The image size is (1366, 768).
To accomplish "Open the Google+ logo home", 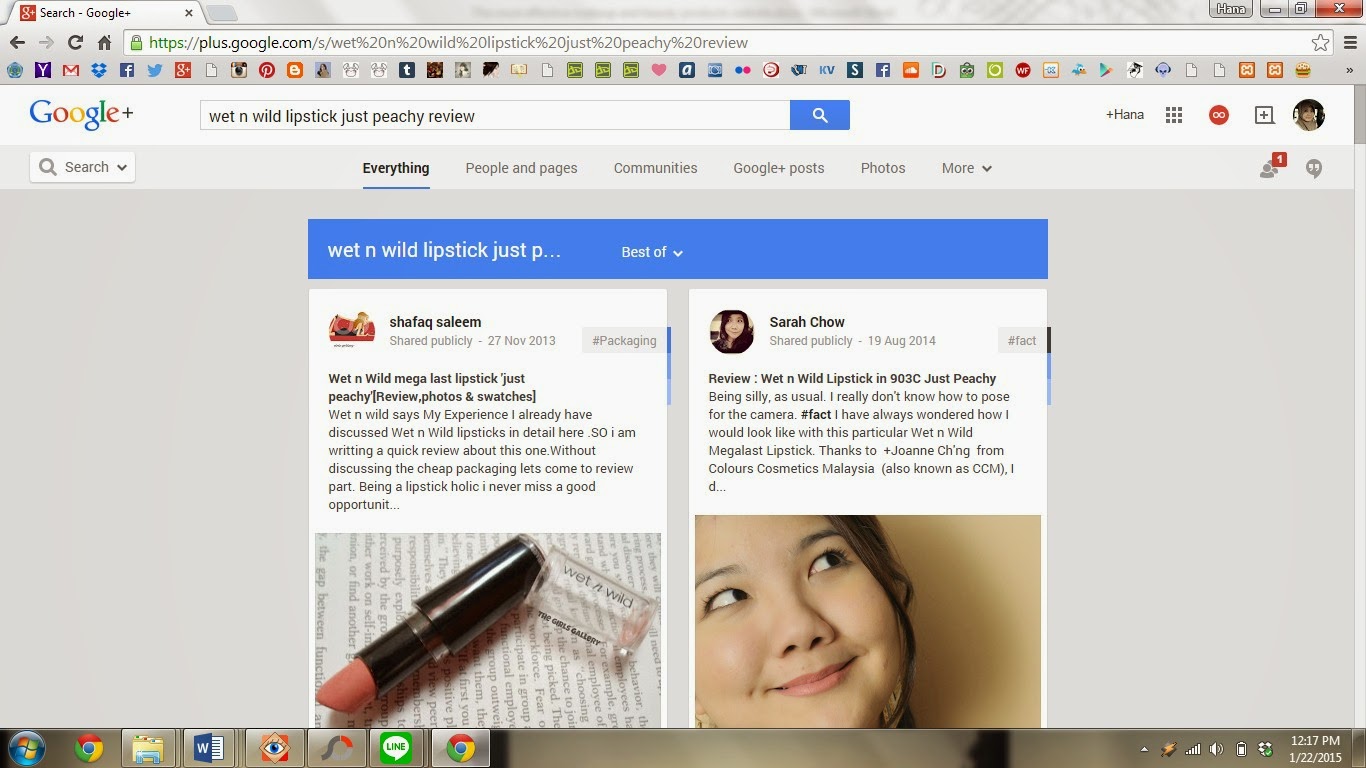I will point(81,114).
